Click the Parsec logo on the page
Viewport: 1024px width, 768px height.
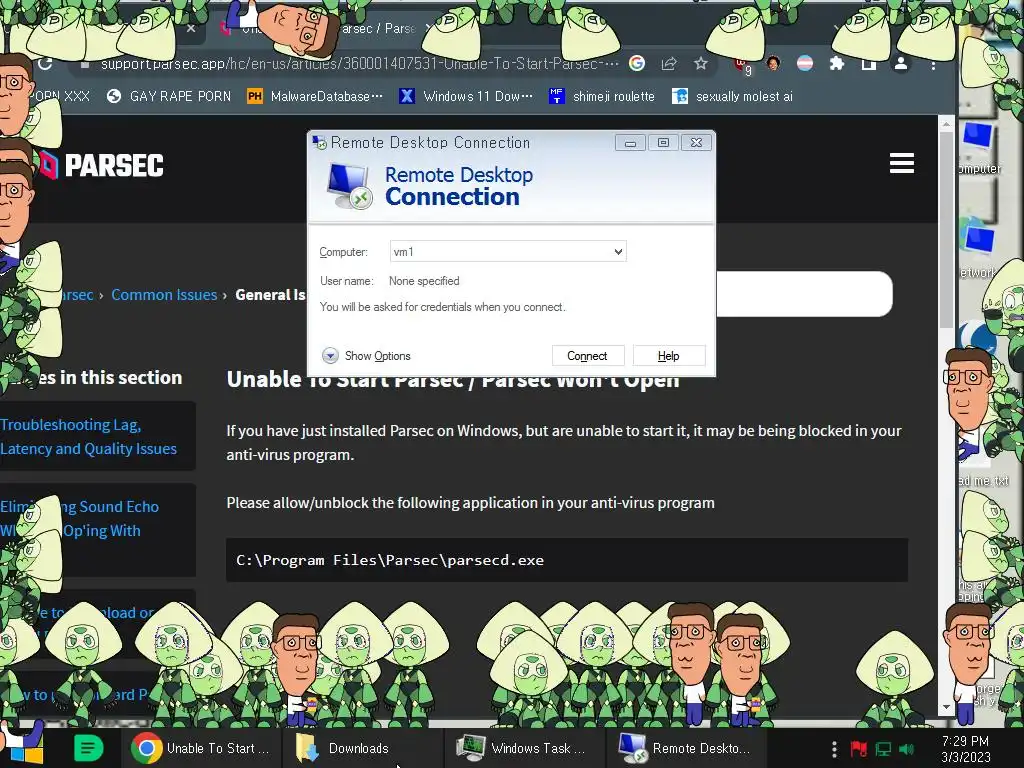click(101, 165)
